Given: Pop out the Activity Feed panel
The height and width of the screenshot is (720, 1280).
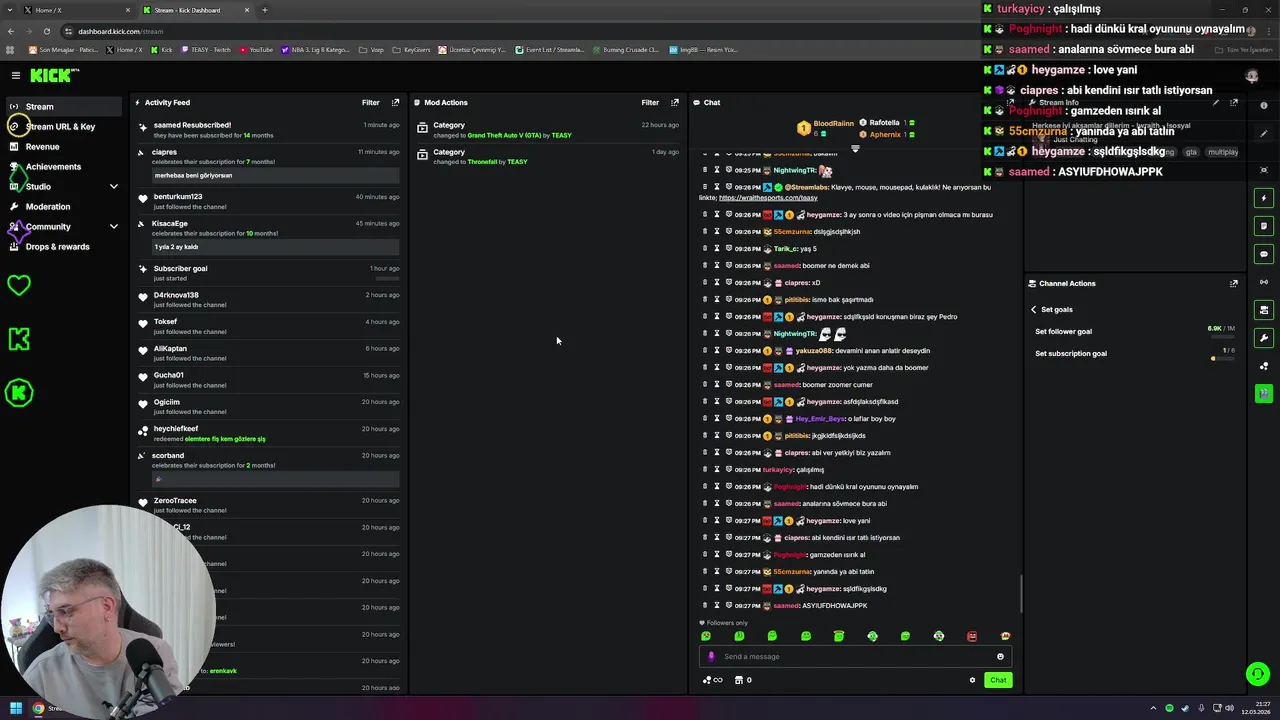Looking at the screenshot, I should click(x=395, y=102).
